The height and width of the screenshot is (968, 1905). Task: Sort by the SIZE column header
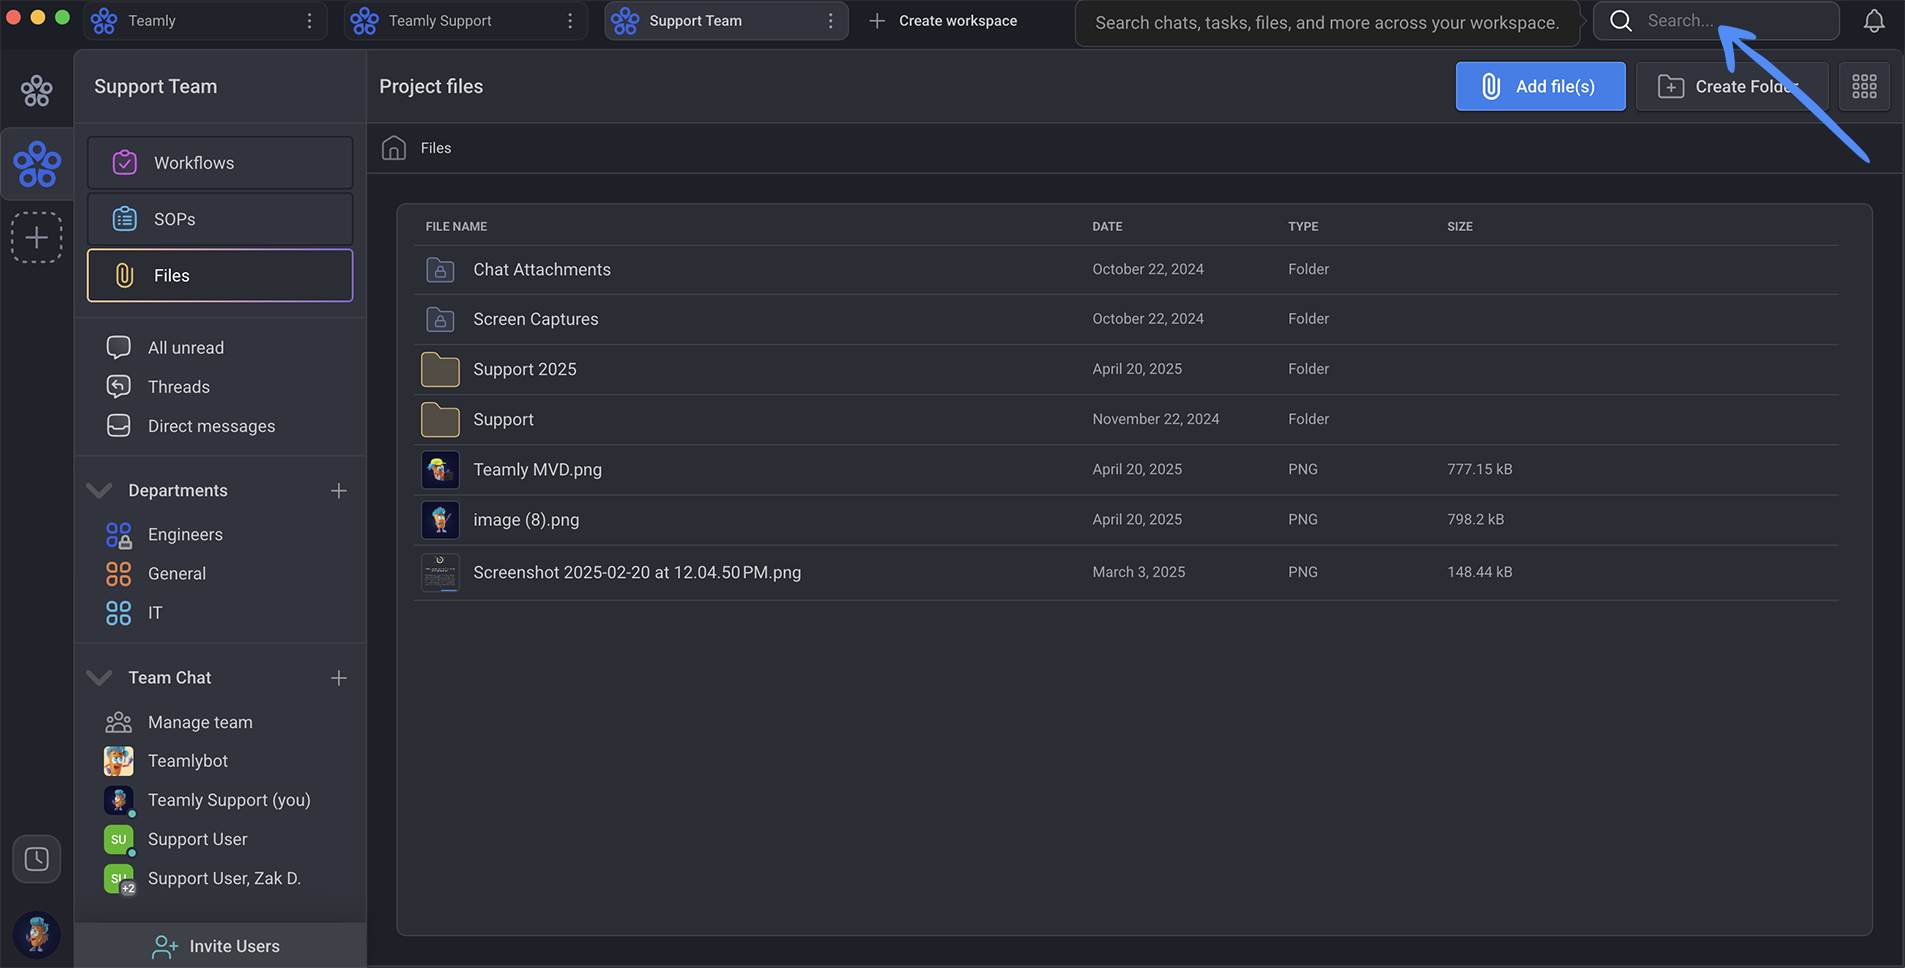coord(1460,227)
